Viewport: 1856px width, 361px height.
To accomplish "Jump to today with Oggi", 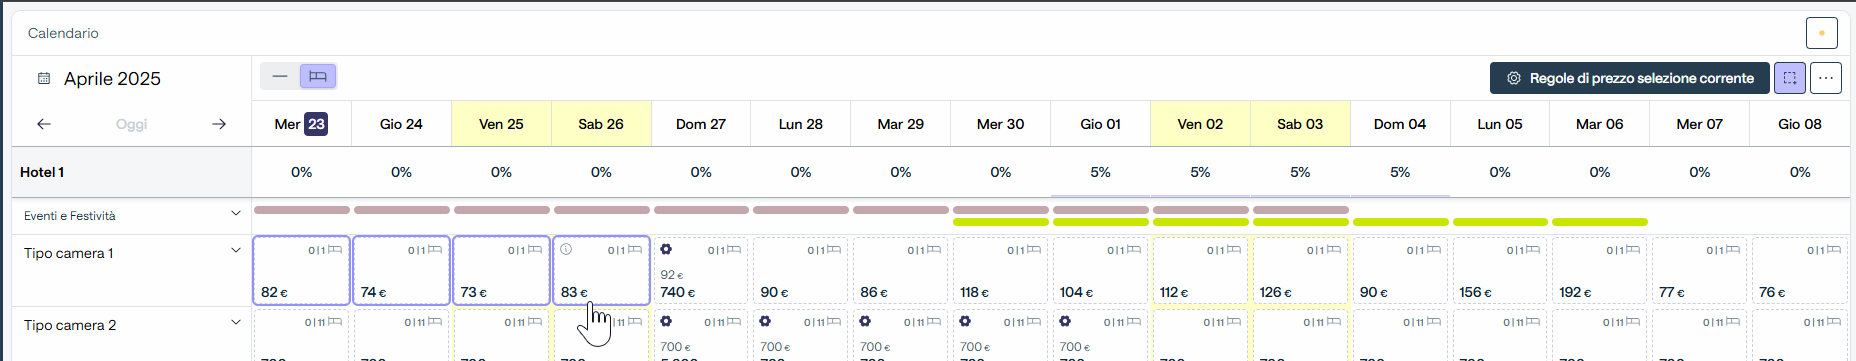I will tap(131, 124).
